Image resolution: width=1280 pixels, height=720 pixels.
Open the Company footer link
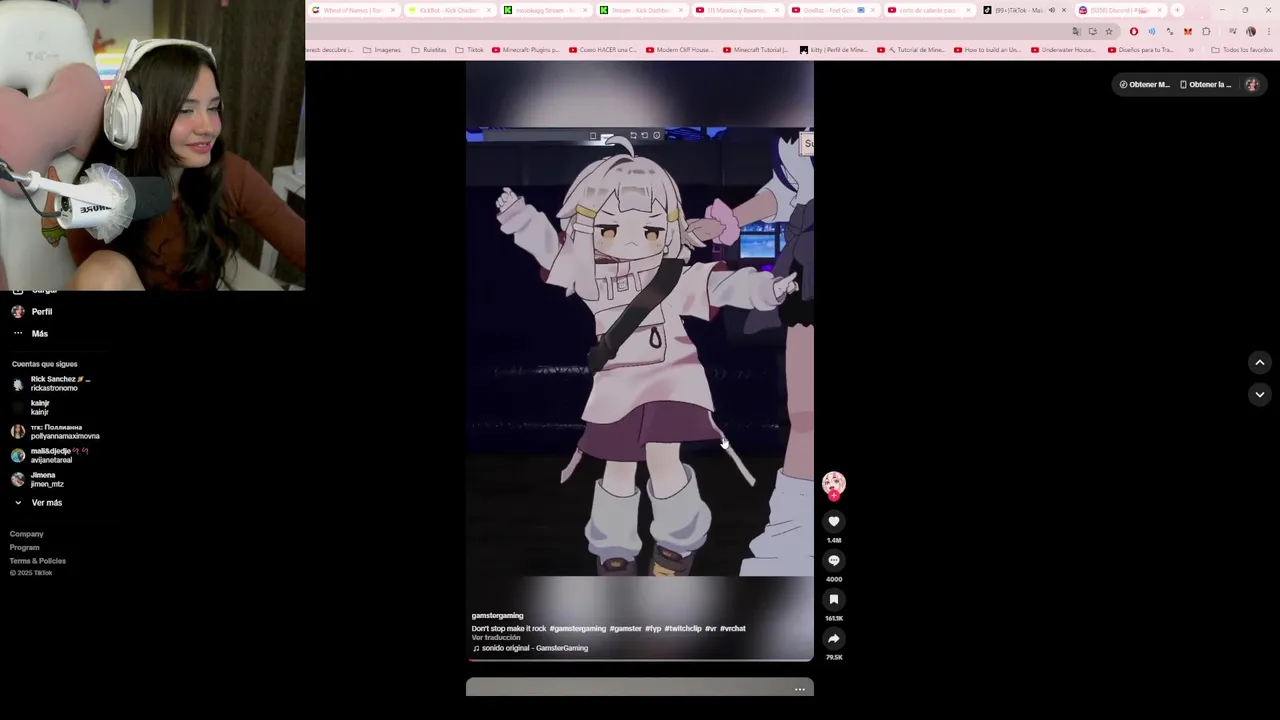[x=27, y=534]
